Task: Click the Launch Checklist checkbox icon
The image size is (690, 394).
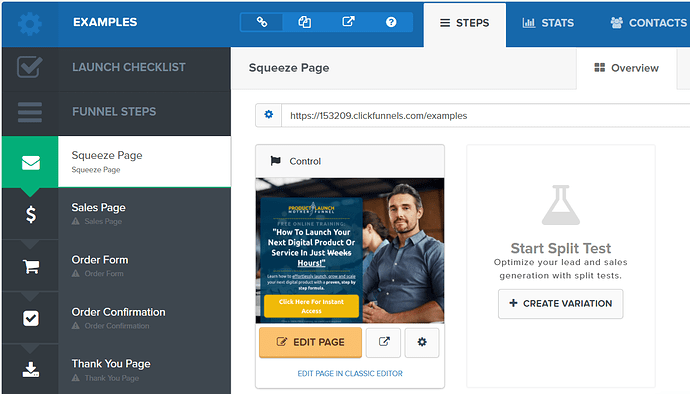Action: click(x=30, y=67)
